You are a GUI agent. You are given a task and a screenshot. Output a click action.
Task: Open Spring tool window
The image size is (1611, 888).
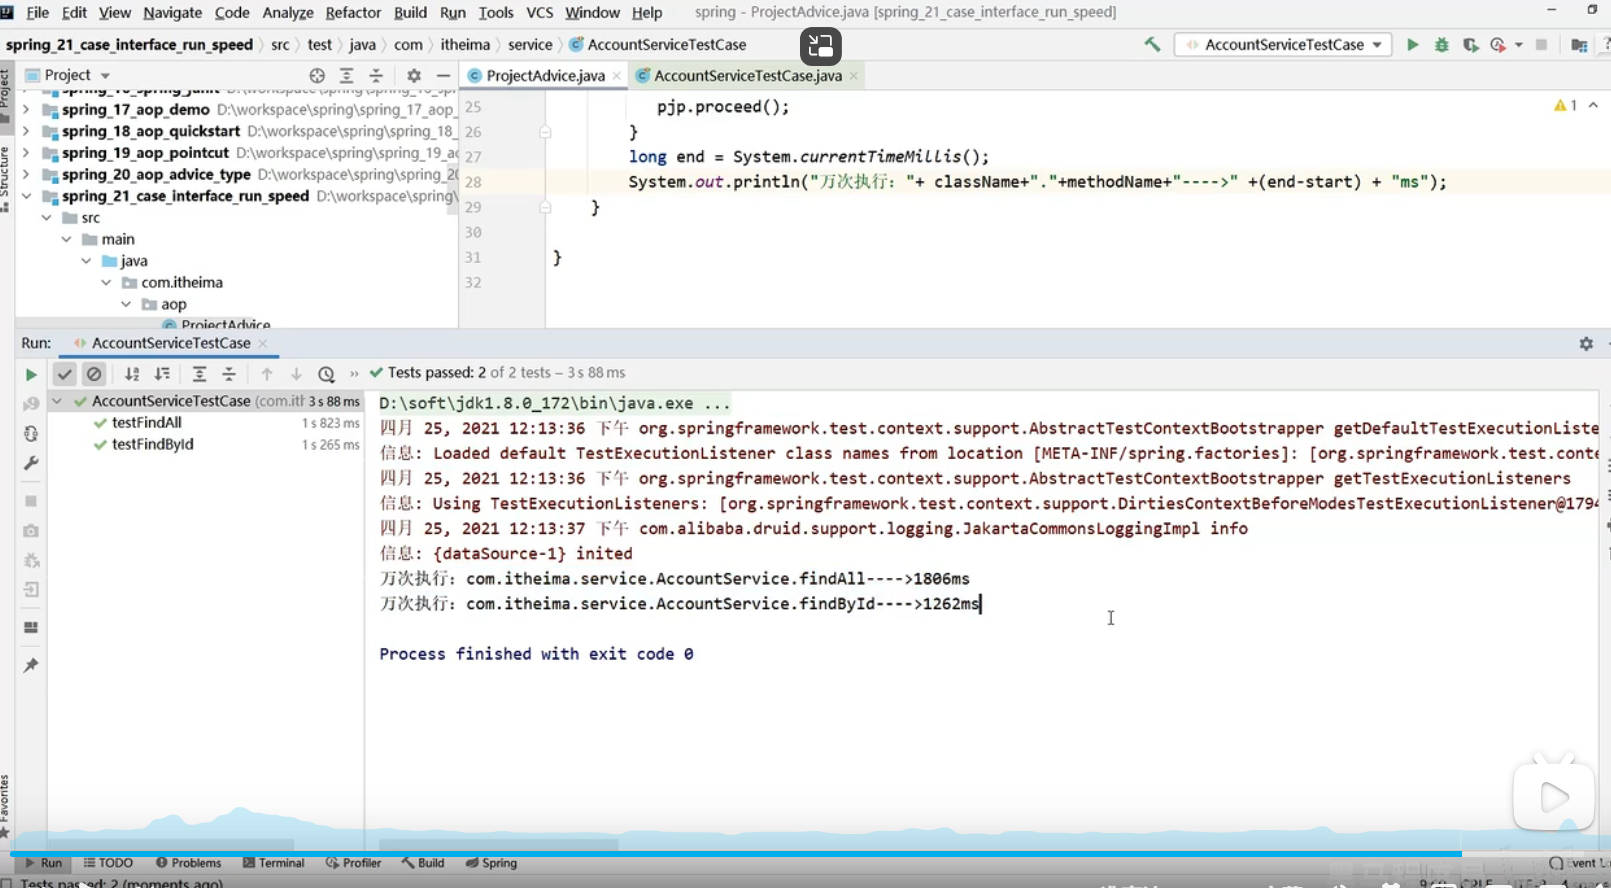(491, 863)
